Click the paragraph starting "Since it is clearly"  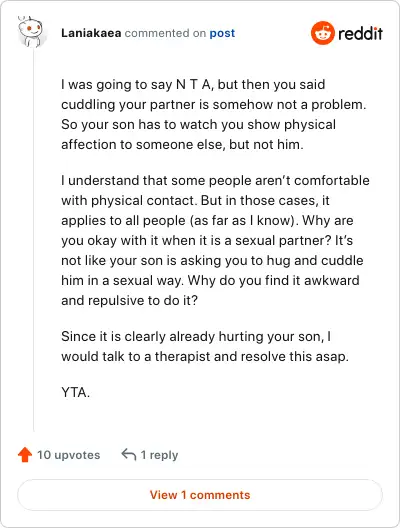click(x=205, y=346)
